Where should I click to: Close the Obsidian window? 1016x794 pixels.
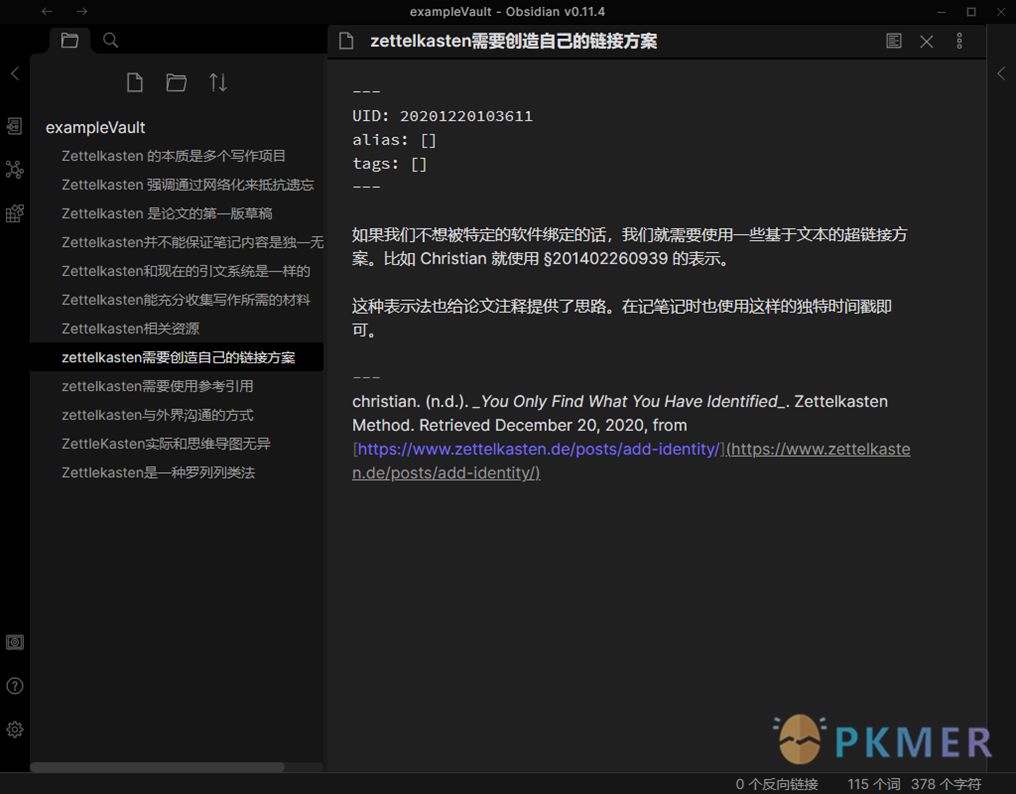1001,12
